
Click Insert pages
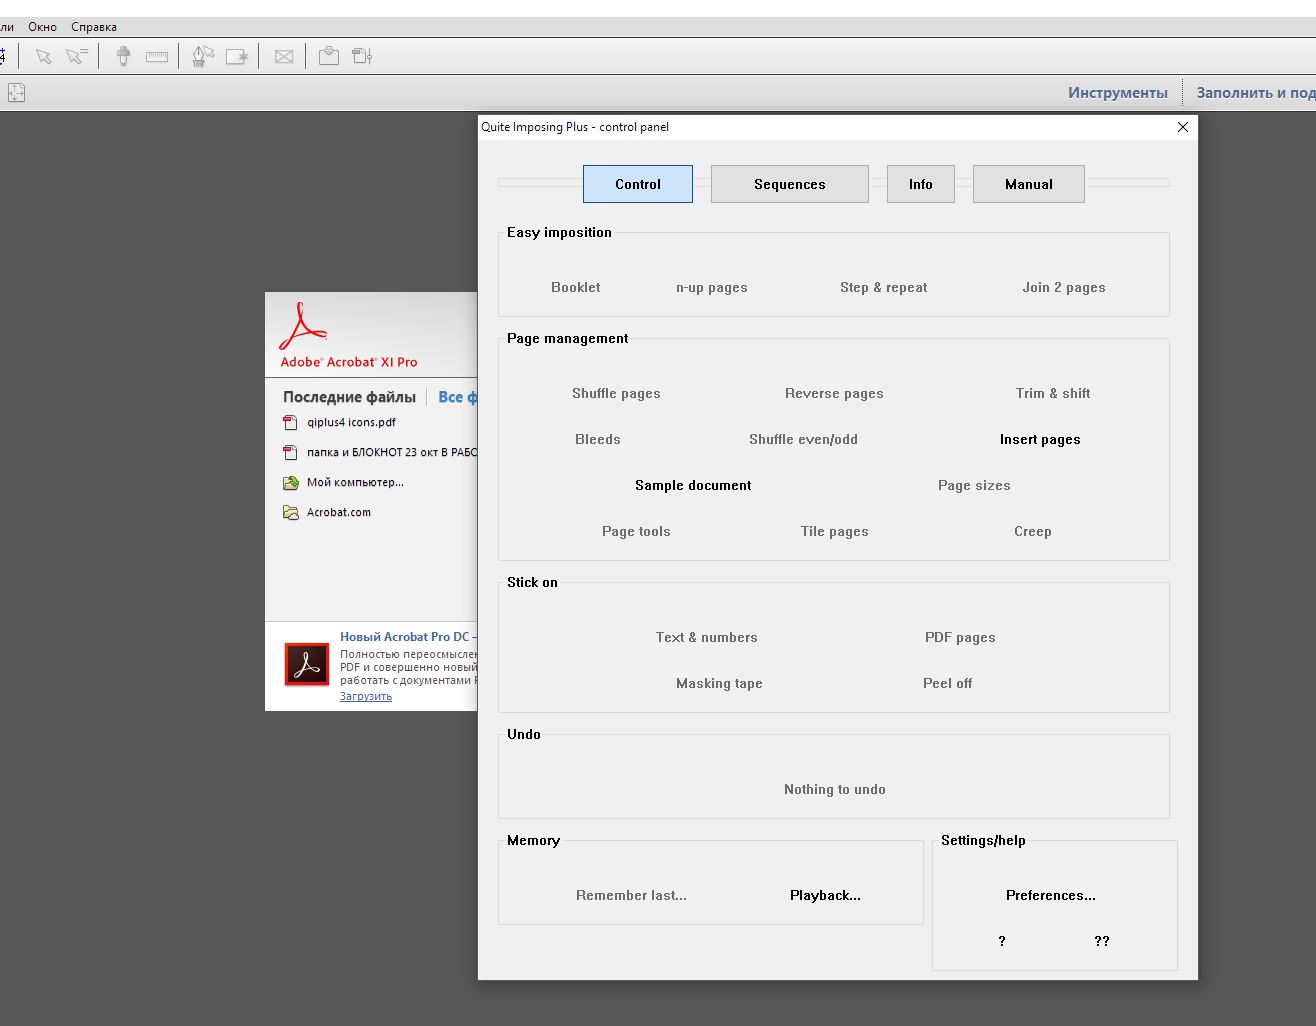tap(1040, 439)
